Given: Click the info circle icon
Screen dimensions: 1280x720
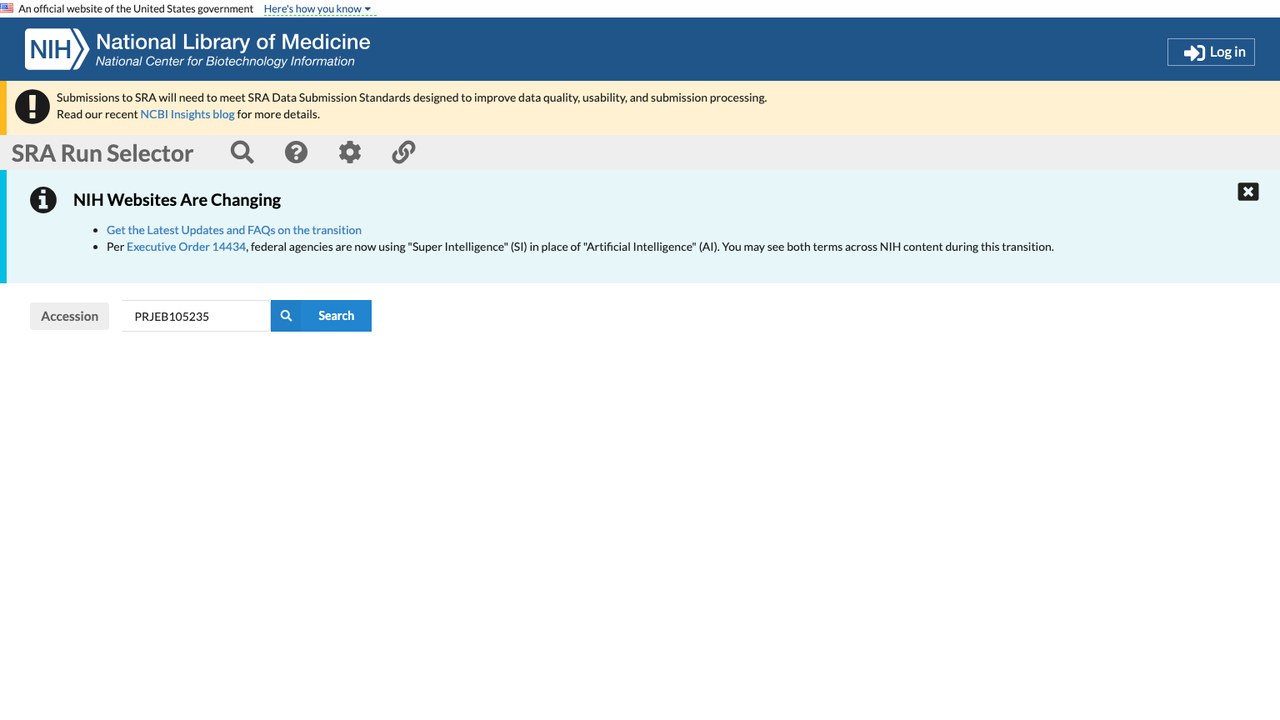Looking at the screenshot, I should [x=43, y=200].
